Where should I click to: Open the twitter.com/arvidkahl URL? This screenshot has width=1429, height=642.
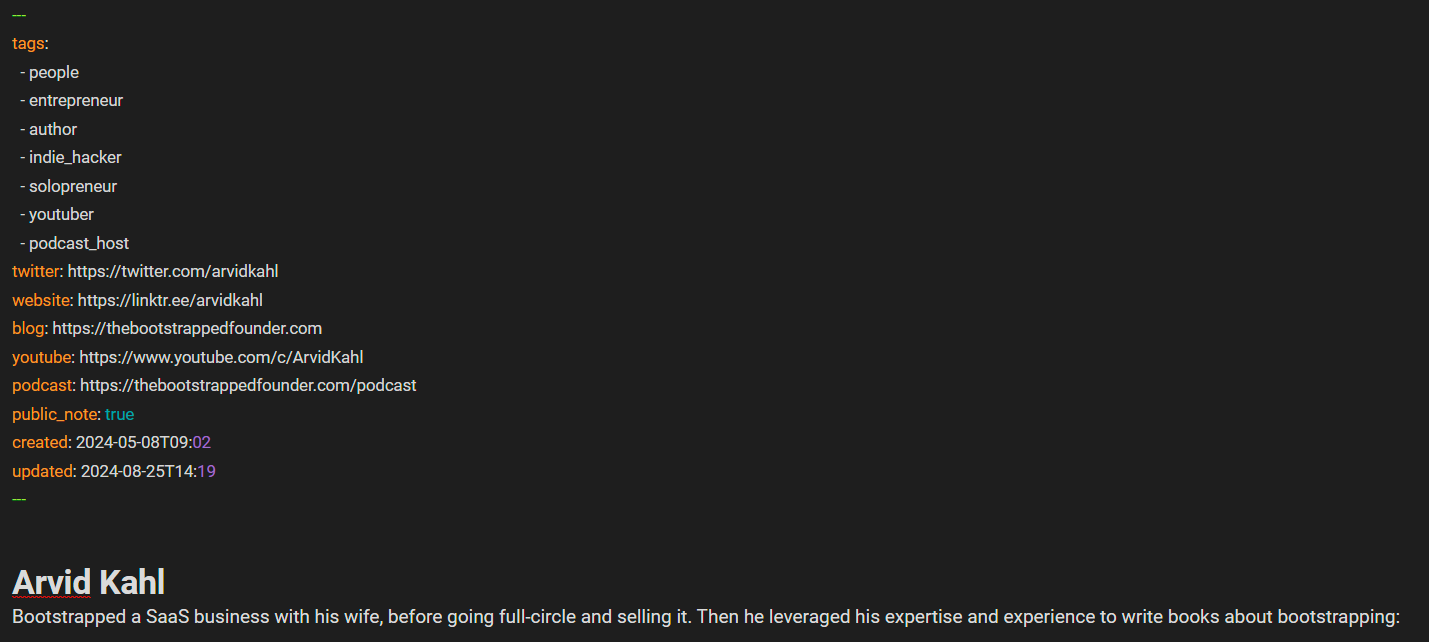click(173, 271)
